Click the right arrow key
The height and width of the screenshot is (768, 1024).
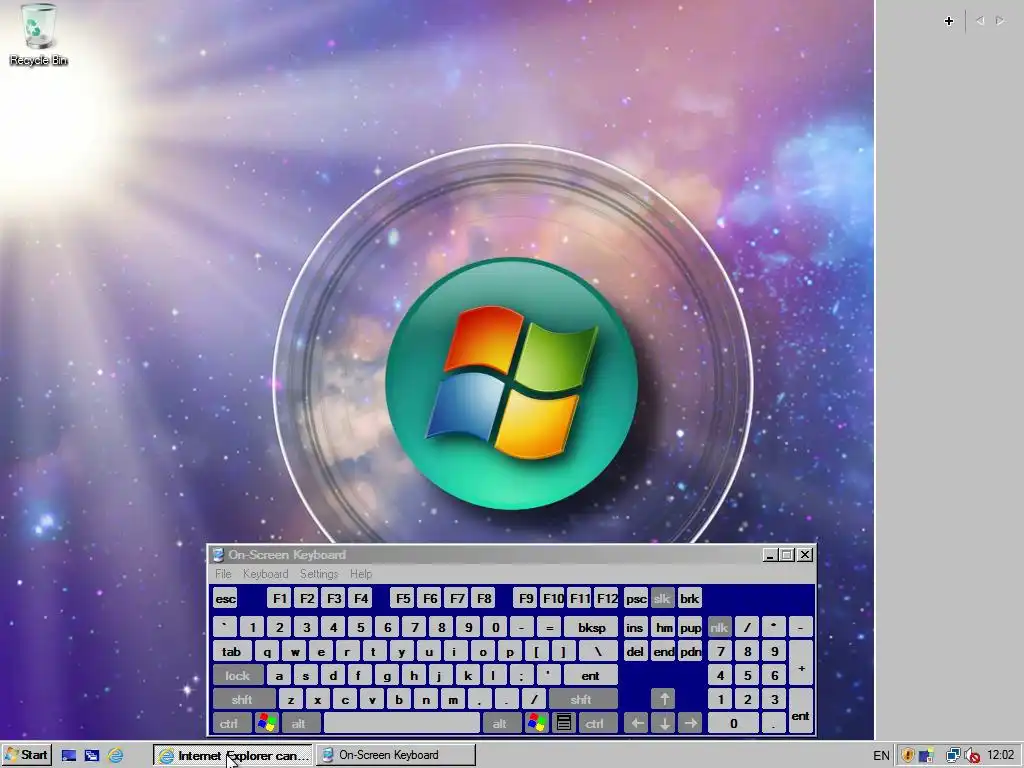coord(690,724)
